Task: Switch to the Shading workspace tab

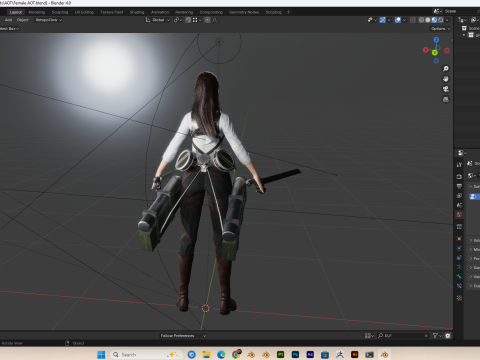Action: (x=137, y=12)
